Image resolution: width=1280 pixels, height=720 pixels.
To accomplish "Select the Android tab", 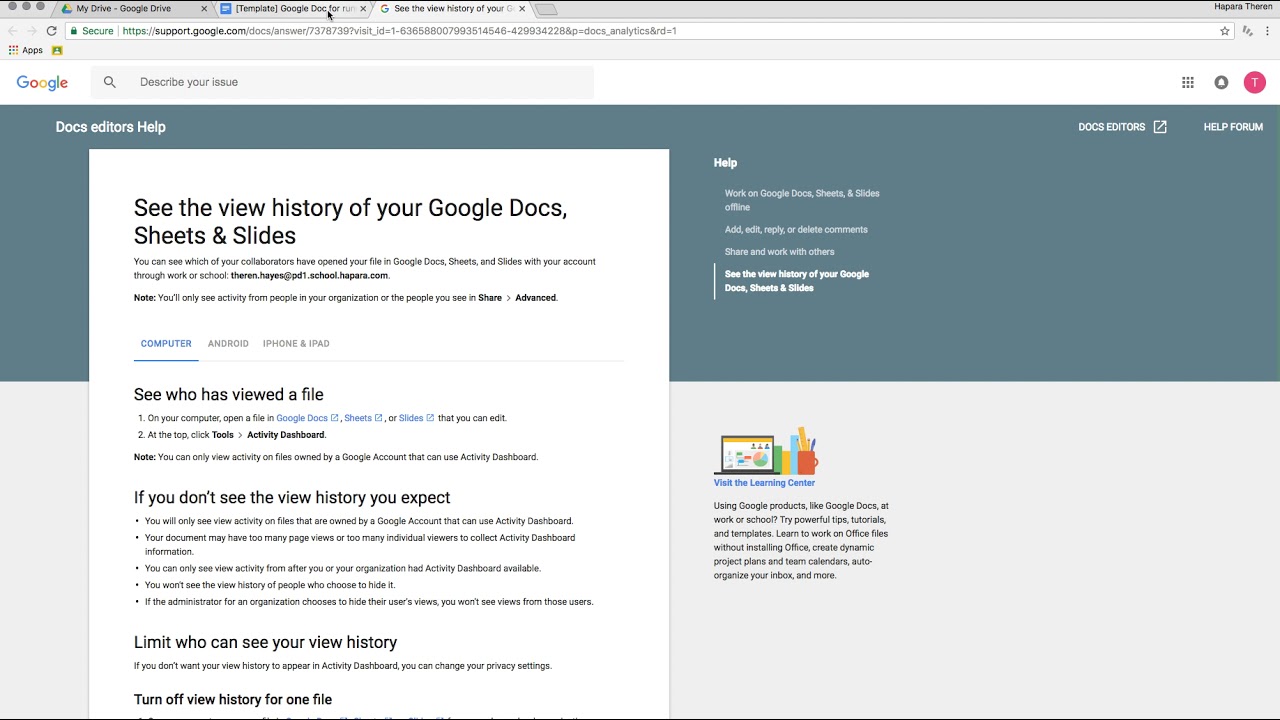I will point(228,344).
